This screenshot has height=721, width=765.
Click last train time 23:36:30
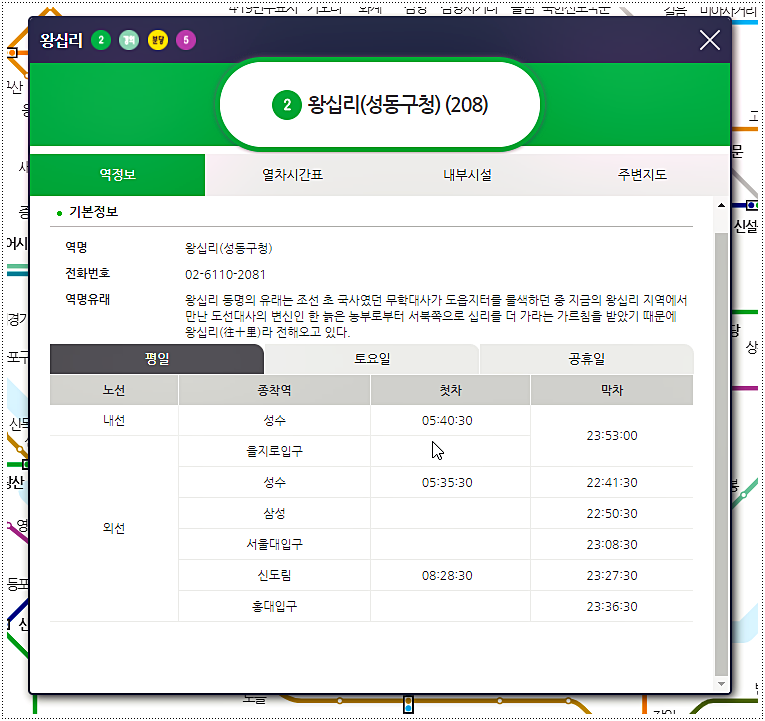pyautogui.click(x=612, y=606)
